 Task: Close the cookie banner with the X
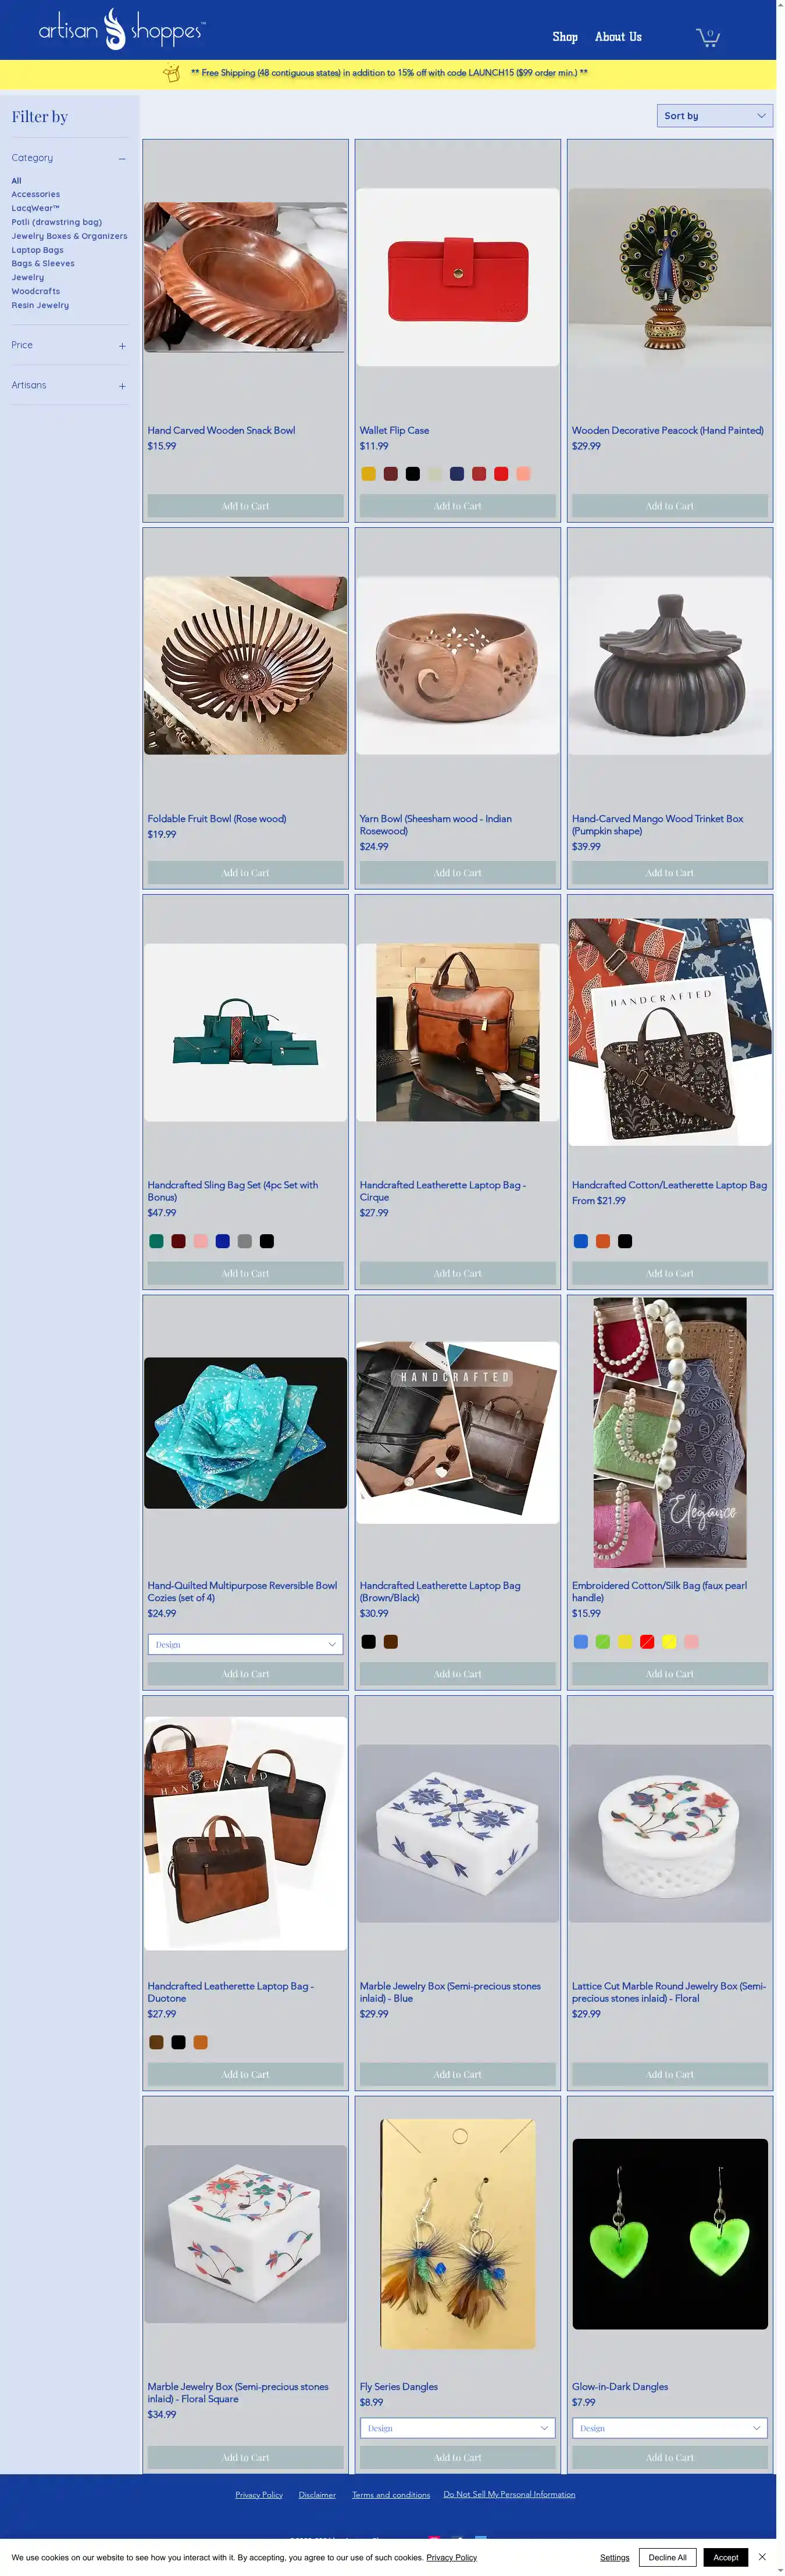click(762, 2556)
